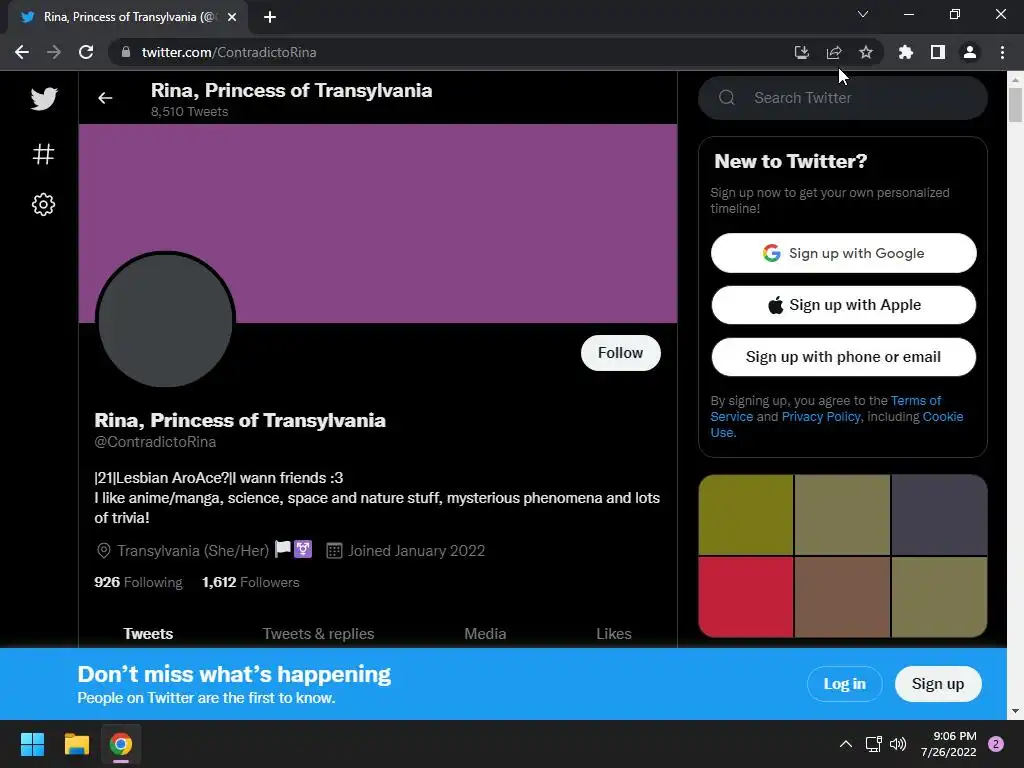Click the page vertical scrollbar thumb
Screen dimensions: 1024x768
(1015, 104)
